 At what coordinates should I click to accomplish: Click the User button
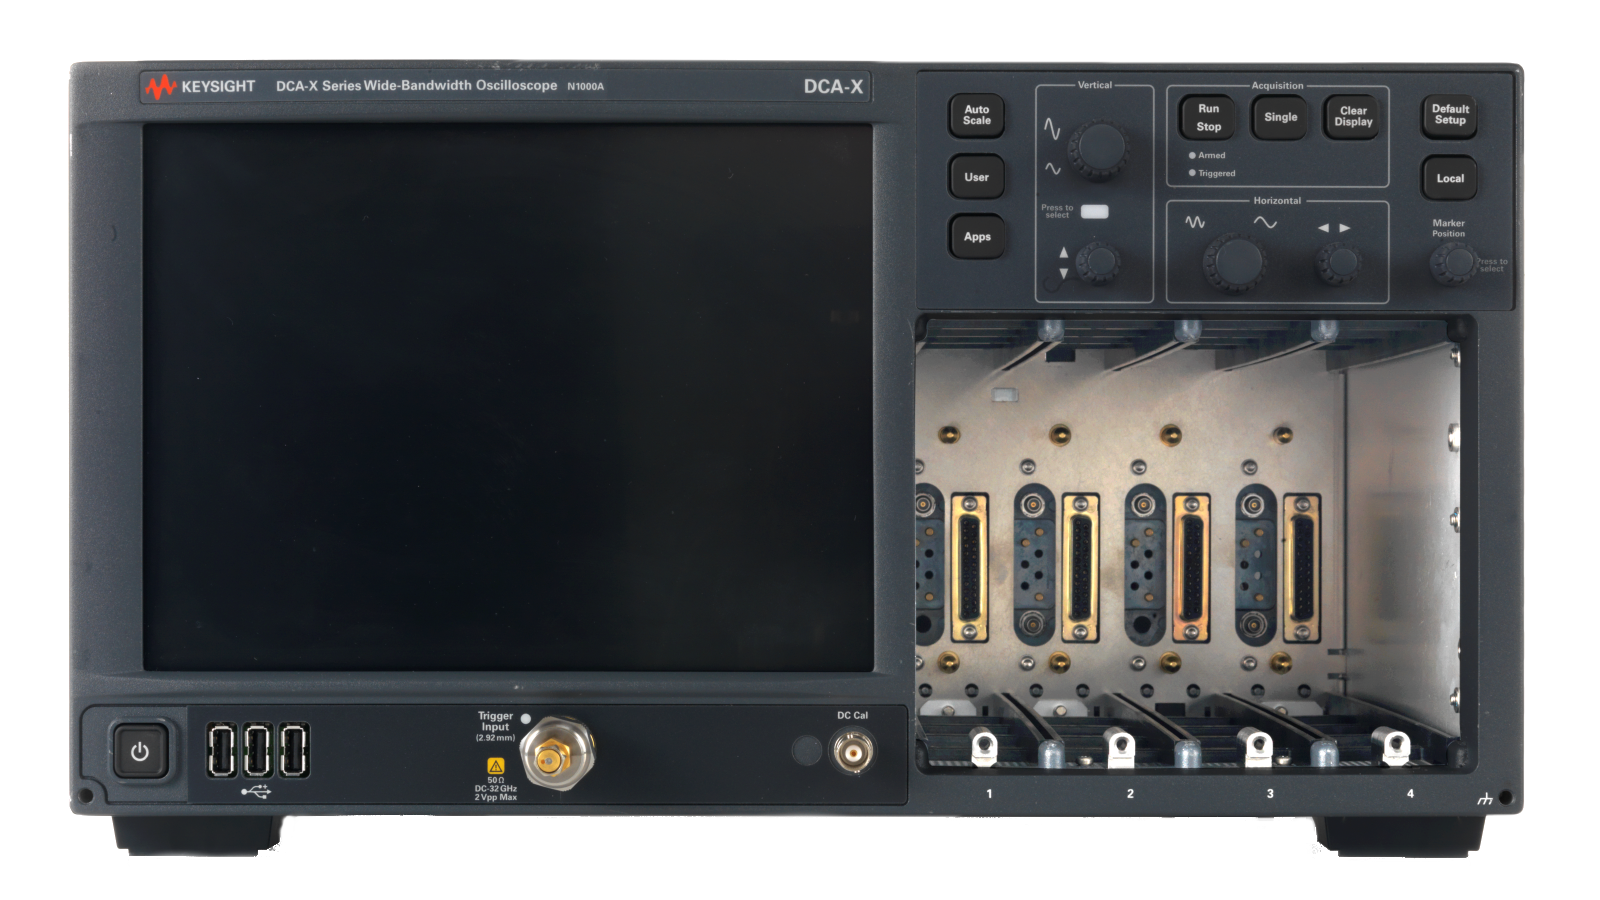tap(977, 177)
